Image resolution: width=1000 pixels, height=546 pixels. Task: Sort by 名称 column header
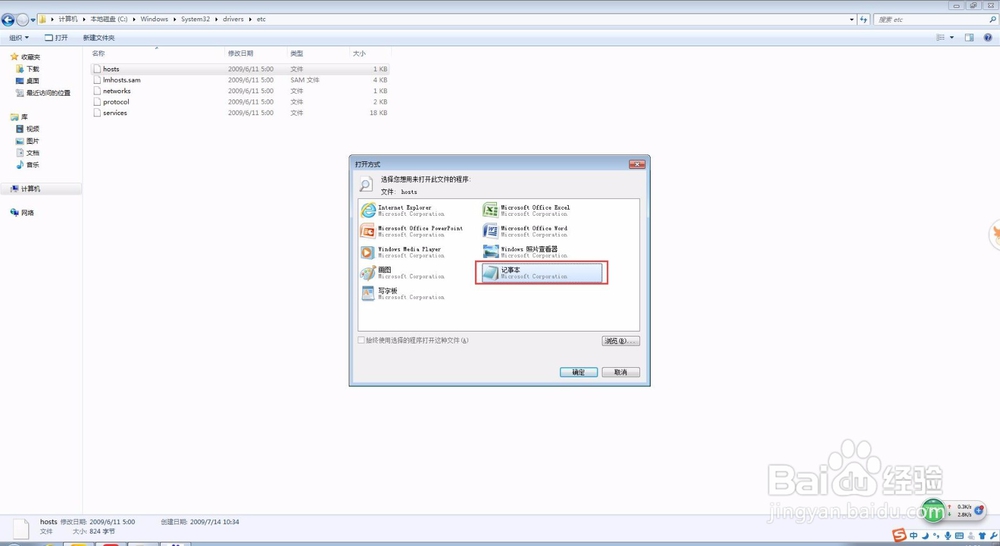point(98,54)
